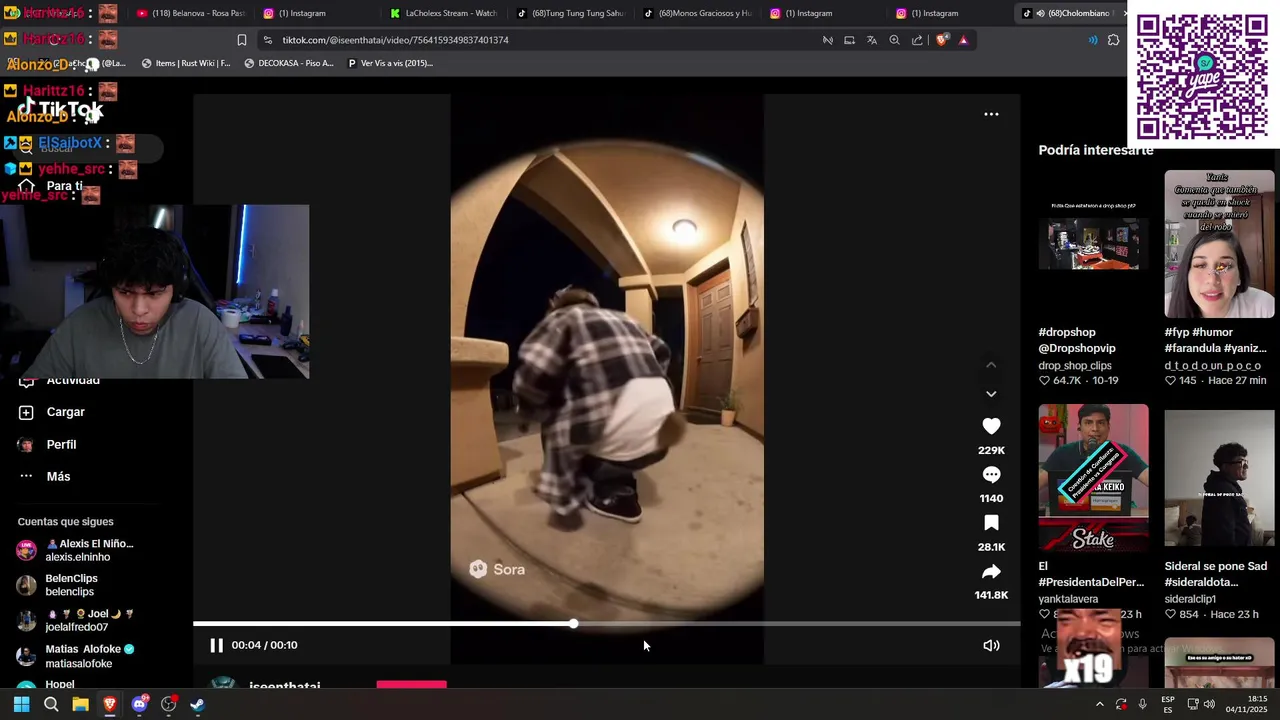Open the Windows taskbar search icon
The width and height of the screenshot is (1280, 720).
[x=51, y=705]
